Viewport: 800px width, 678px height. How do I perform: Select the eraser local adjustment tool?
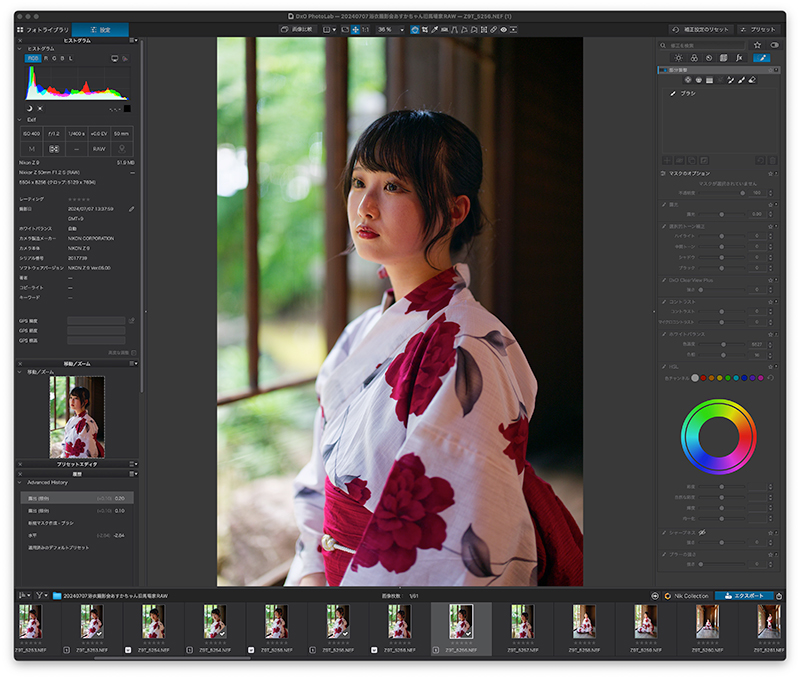tap(752, 80)
